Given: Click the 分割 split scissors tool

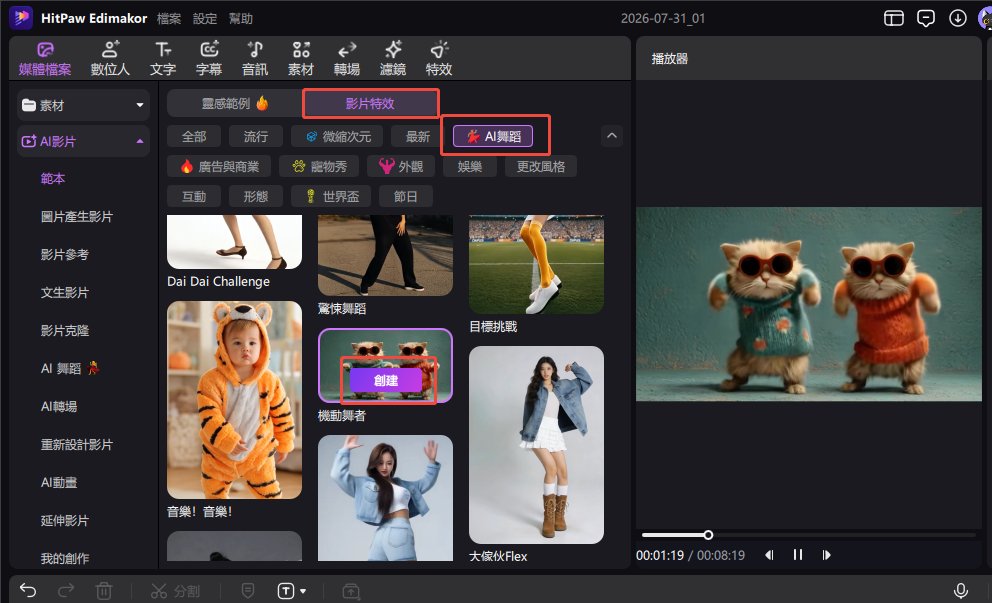Looking at the screenshot, I should [175, 591].
